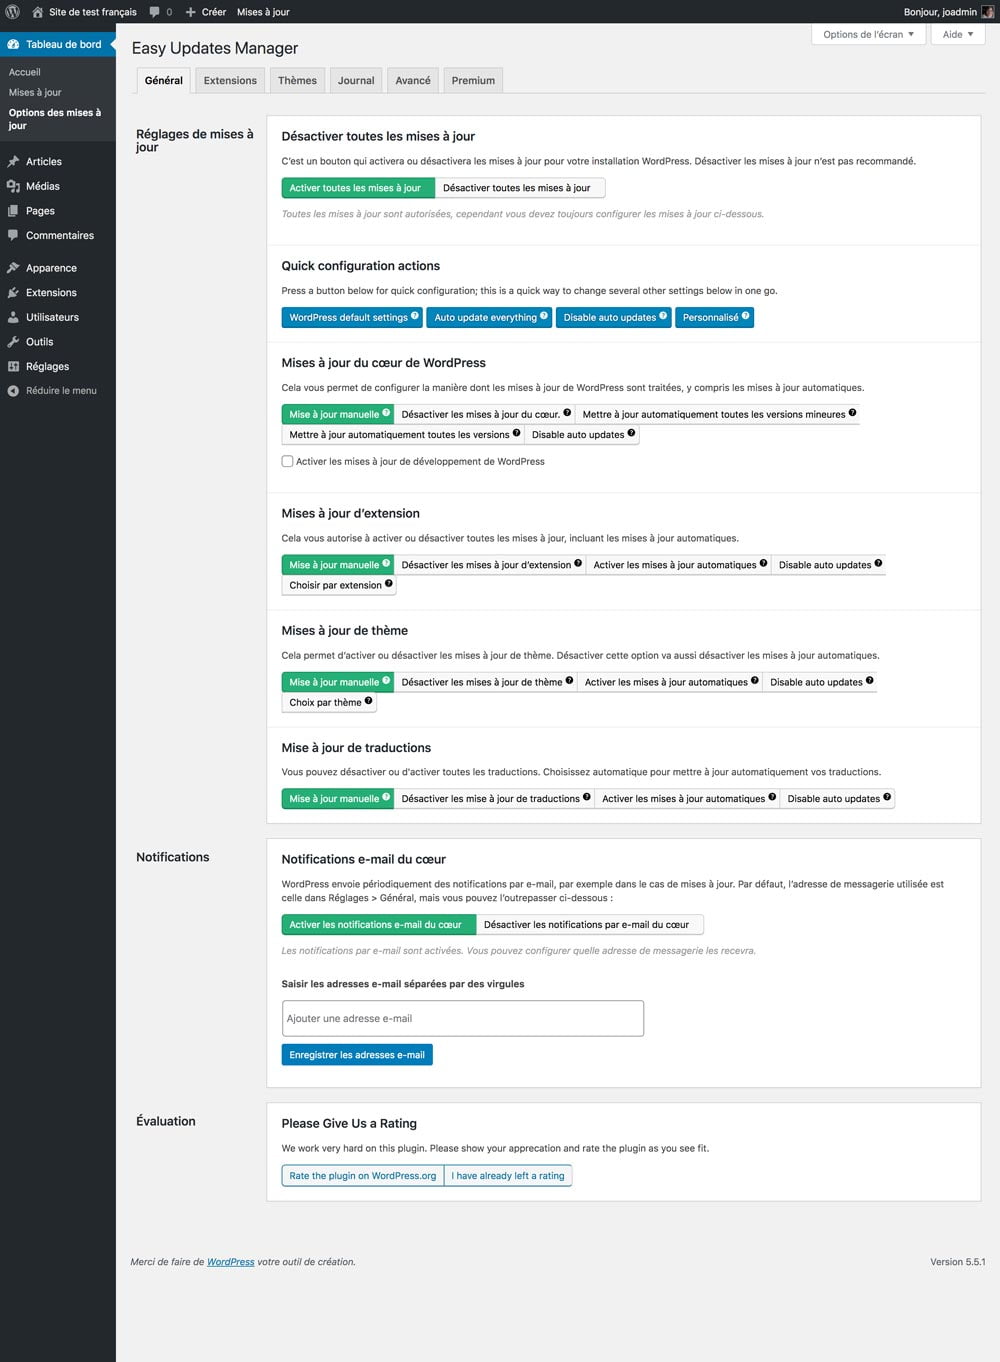Click help icon next to Choisir par extension
This screenshot has width=1000, height=1362.
point(389,584)
